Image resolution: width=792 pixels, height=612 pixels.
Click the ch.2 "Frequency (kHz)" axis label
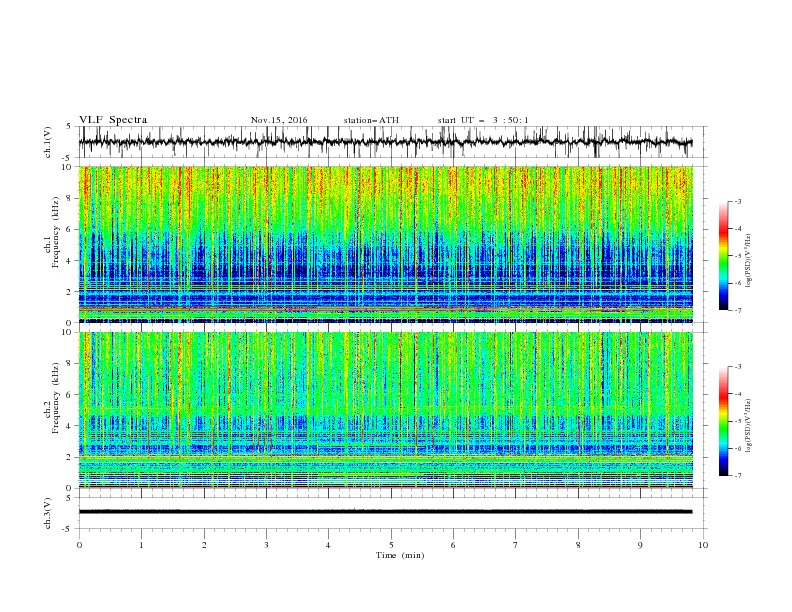point(56,398)
